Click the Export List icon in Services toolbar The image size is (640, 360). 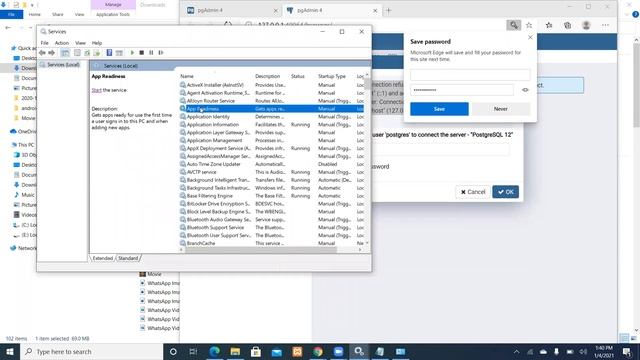(x=97, y=53)
